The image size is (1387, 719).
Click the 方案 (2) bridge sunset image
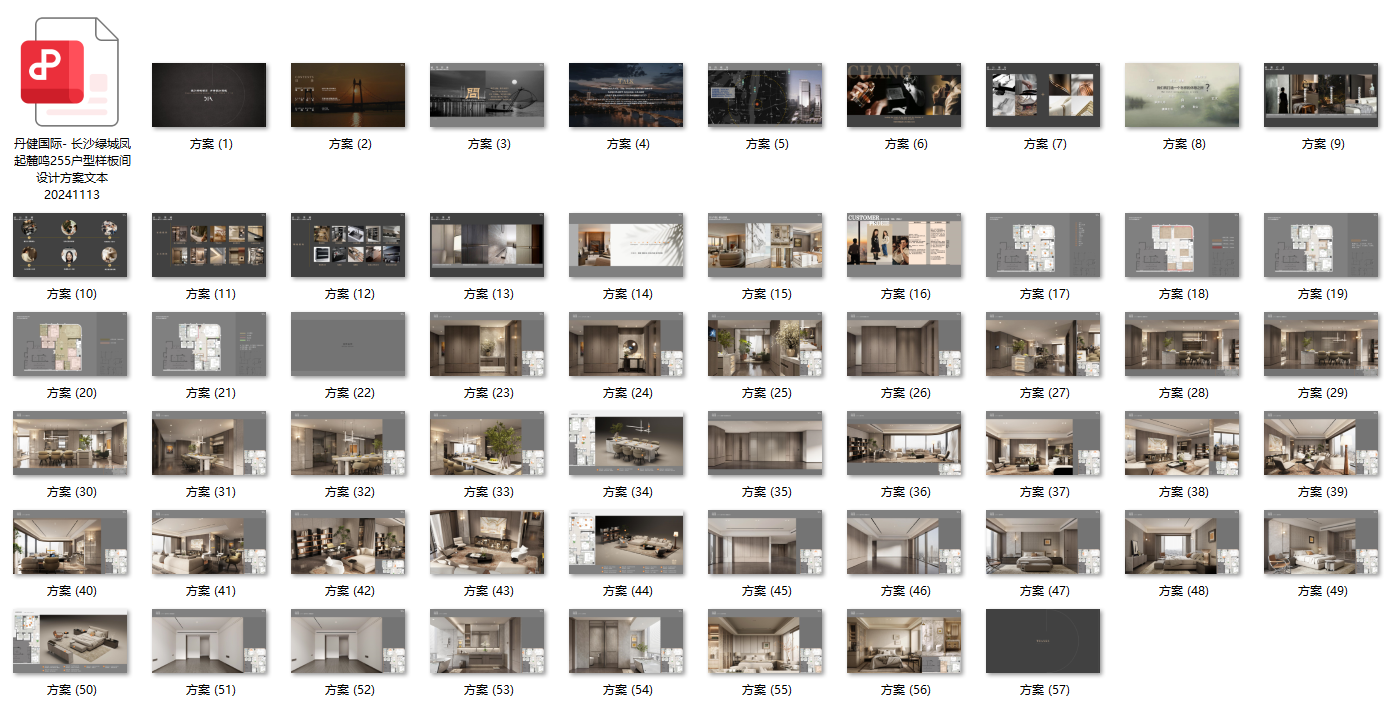coord(348,95)
